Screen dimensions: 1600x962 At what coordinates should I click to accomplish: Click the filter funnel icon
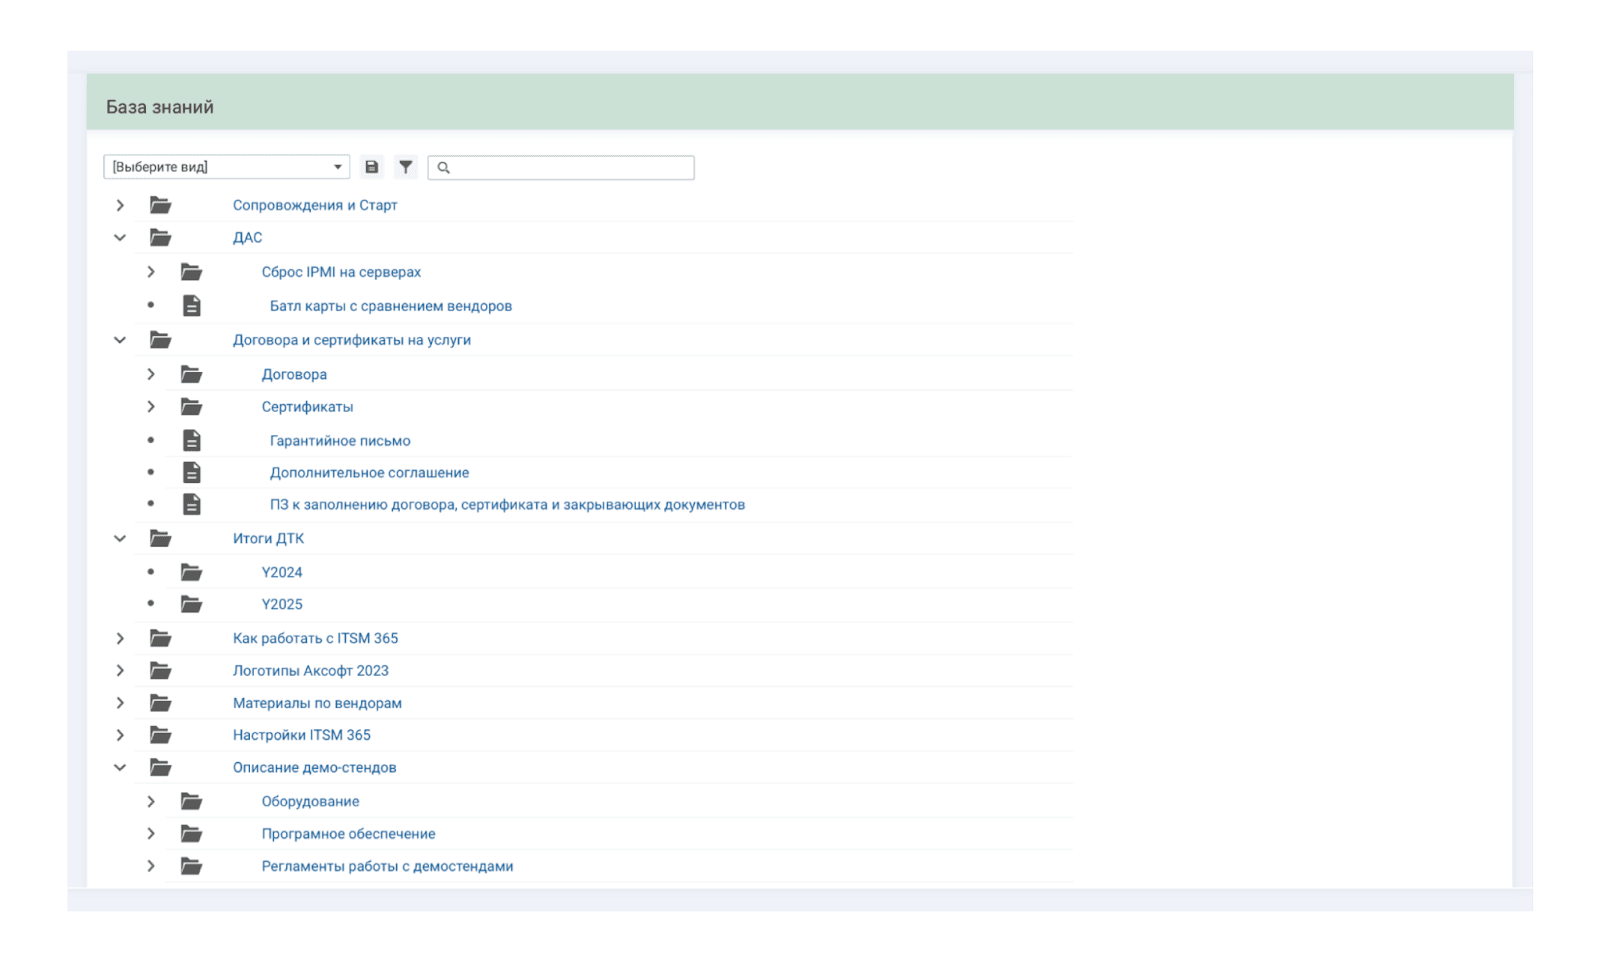point(405,167)
